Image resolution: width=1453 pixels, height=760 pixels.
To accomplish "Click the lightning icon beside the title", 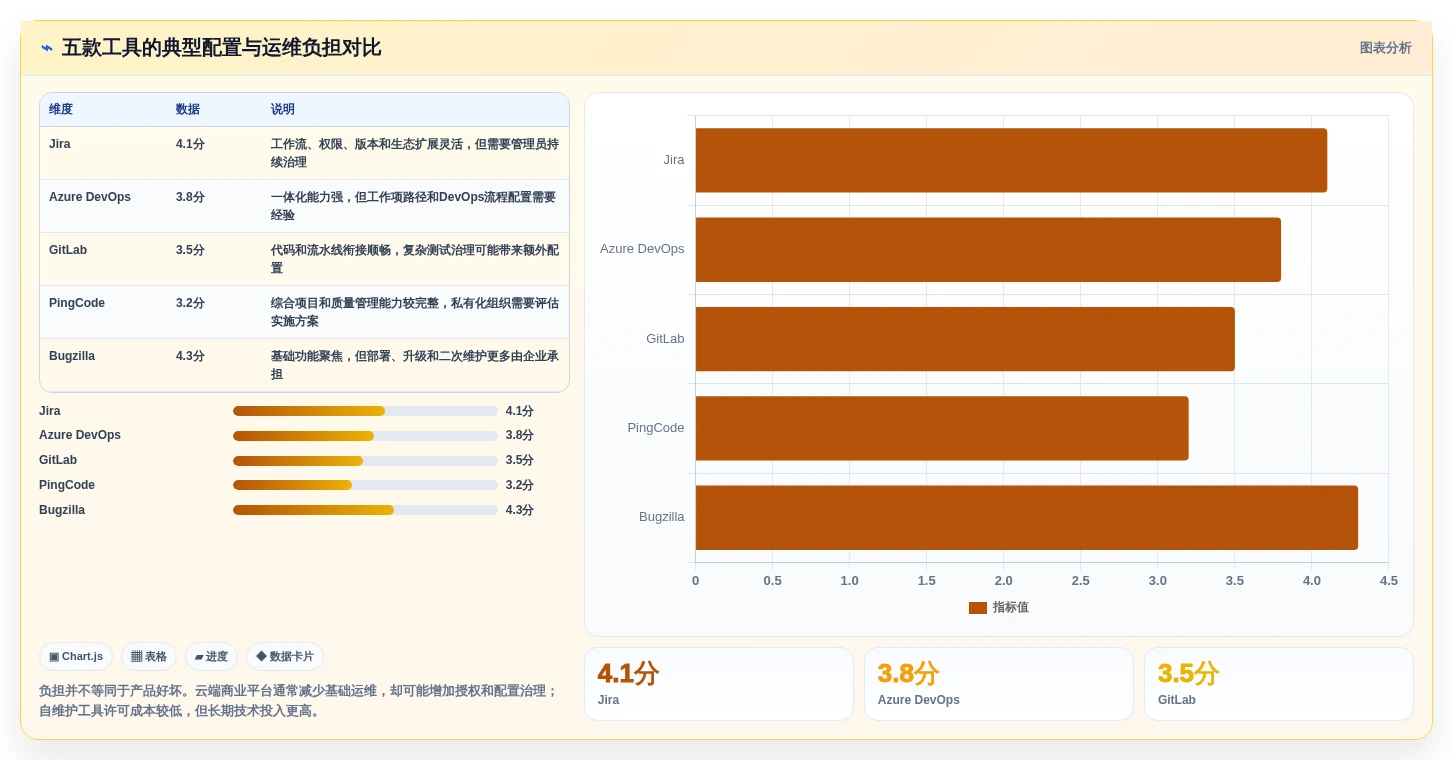I will click(47, 48).
